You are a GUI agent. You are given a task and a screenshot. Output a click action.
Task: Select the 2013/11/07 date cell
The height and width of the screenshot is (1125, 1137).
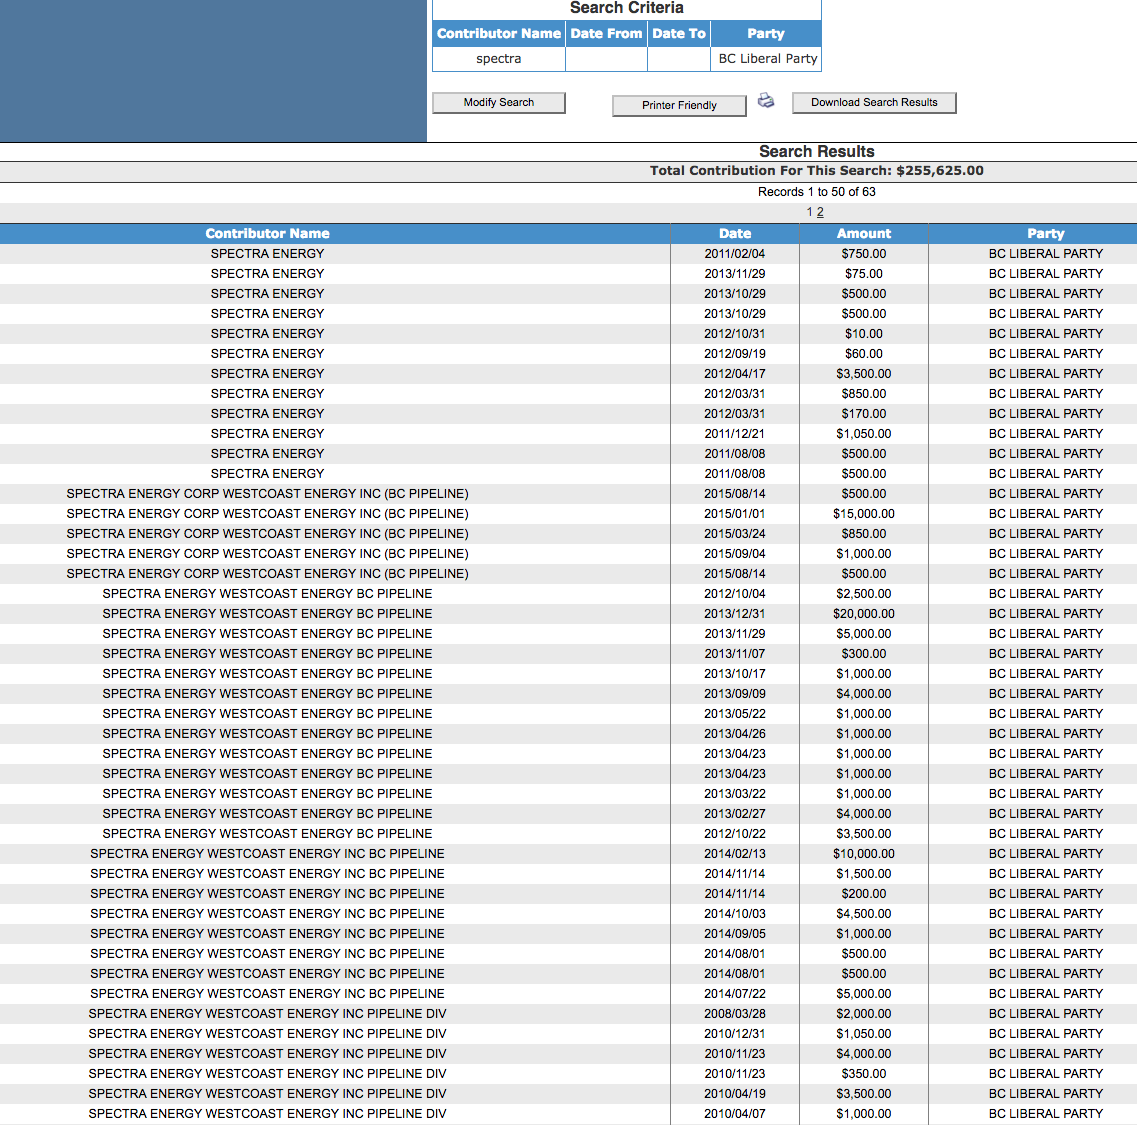click(x=735, y=654)
